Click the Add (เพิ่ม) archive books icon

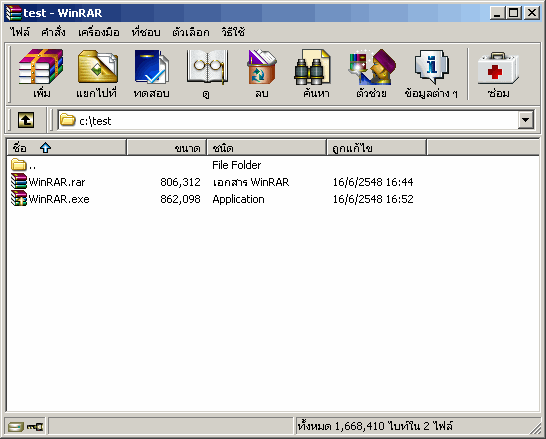click(41, 67)
